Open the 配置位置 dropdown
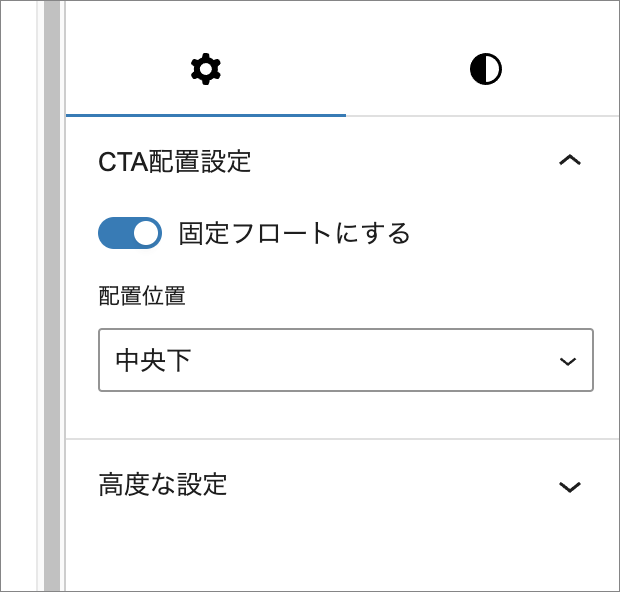 click(x=345, y=360)
